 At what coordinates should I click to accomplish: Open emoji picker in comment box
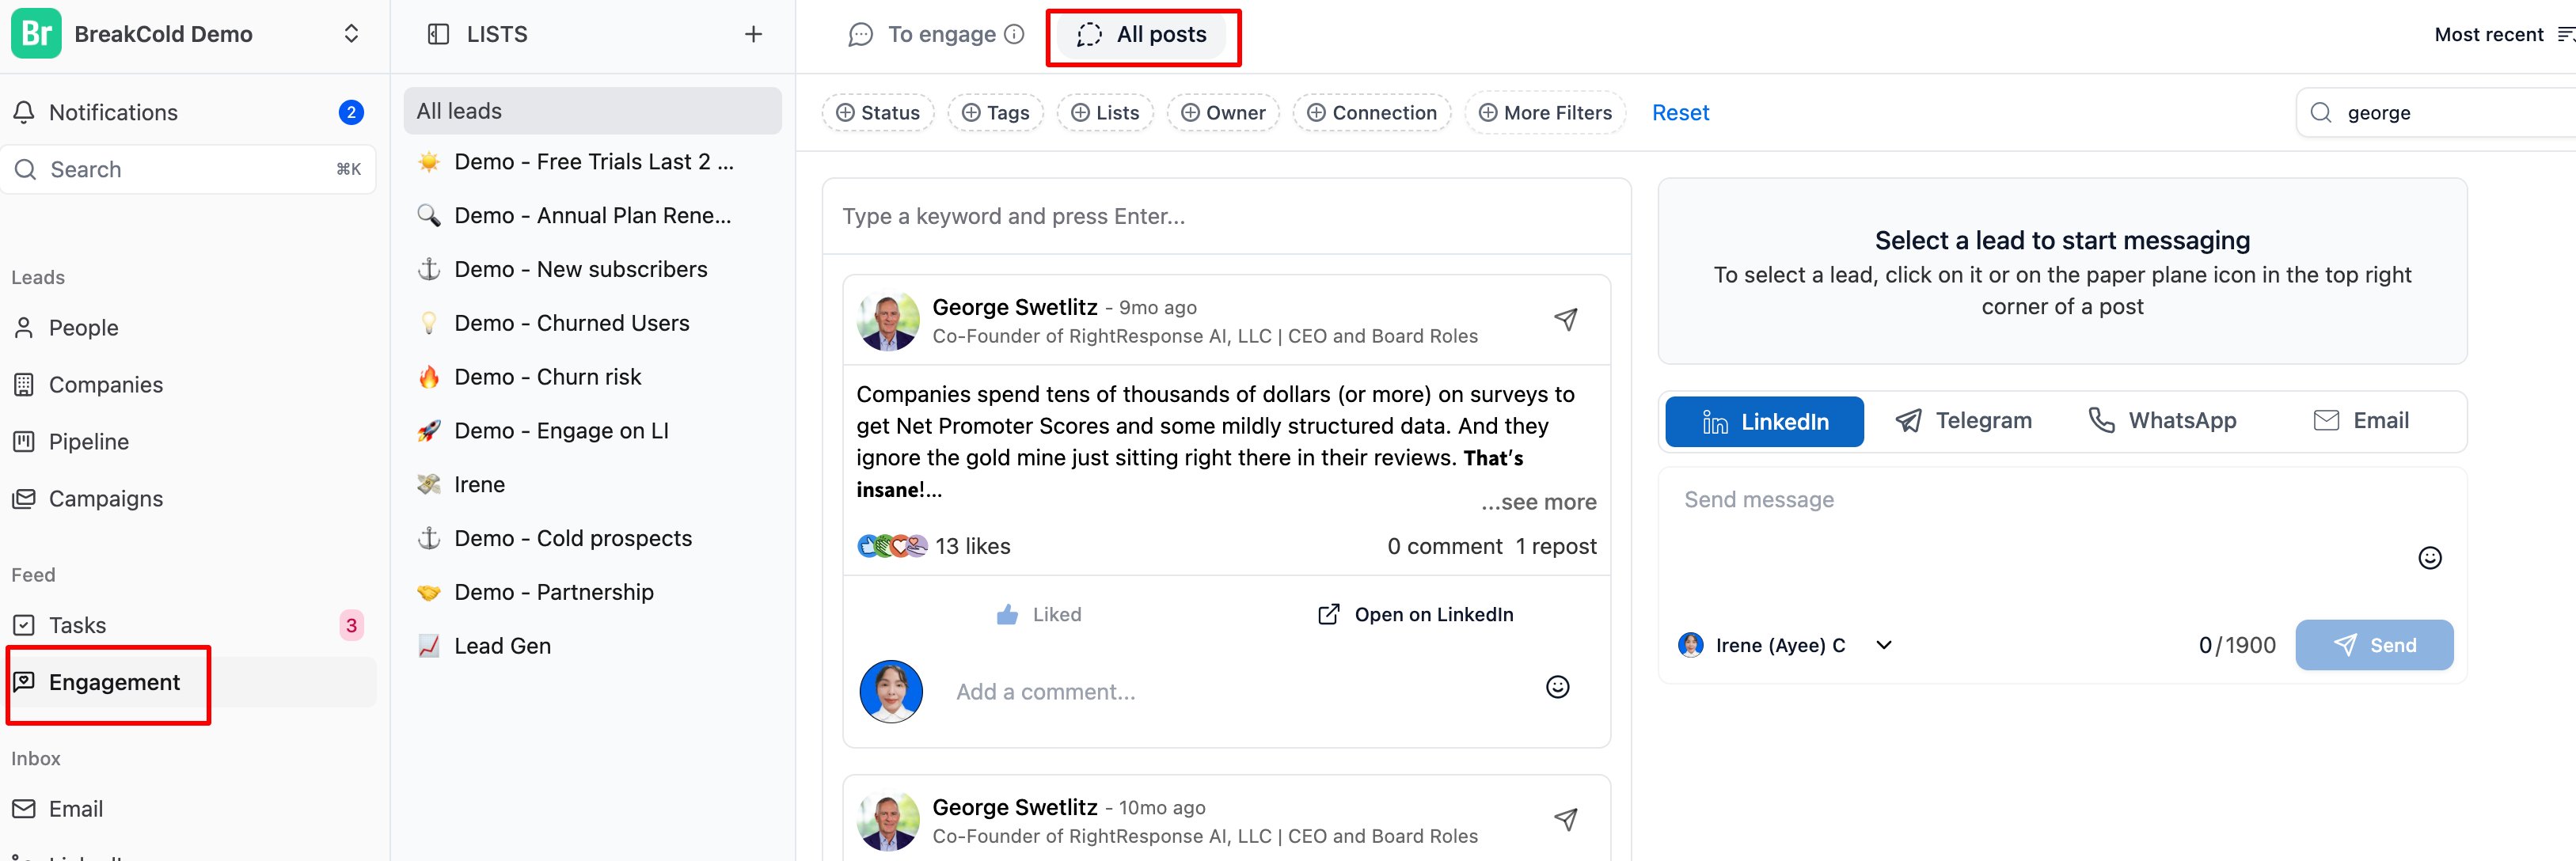(1557, 687)
